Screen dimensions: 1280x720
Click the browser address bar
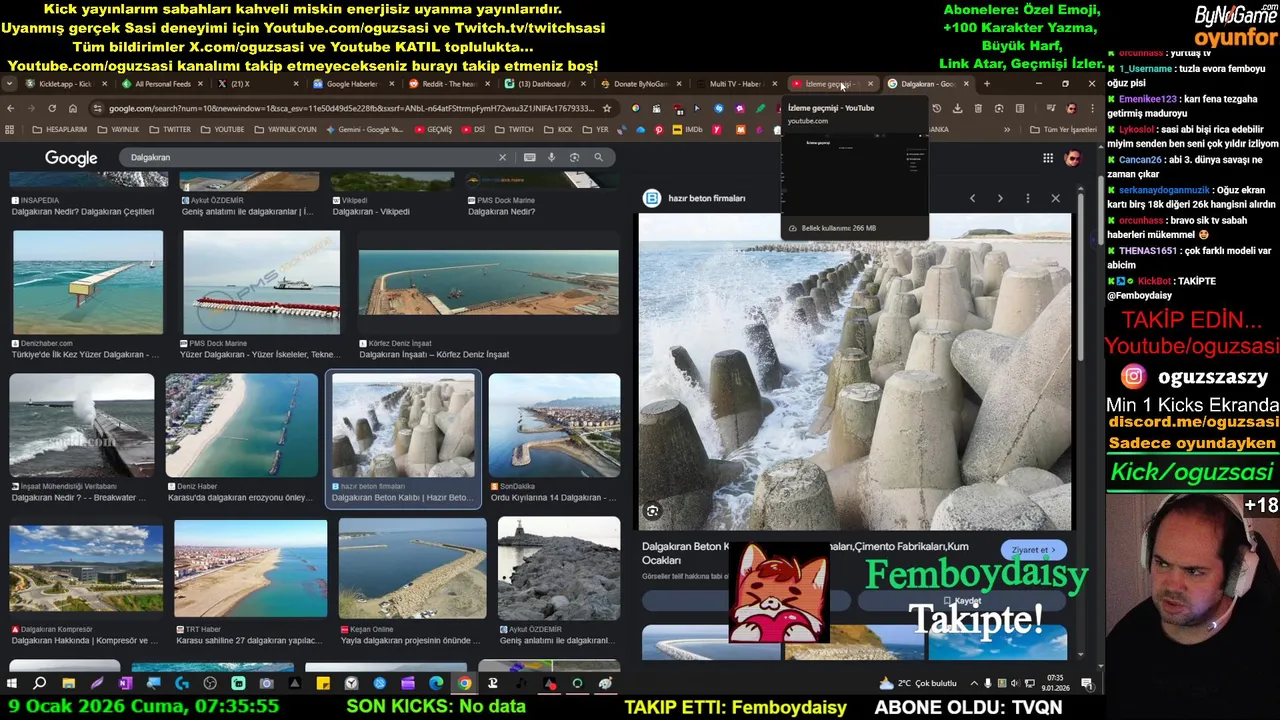pos(350,108)
